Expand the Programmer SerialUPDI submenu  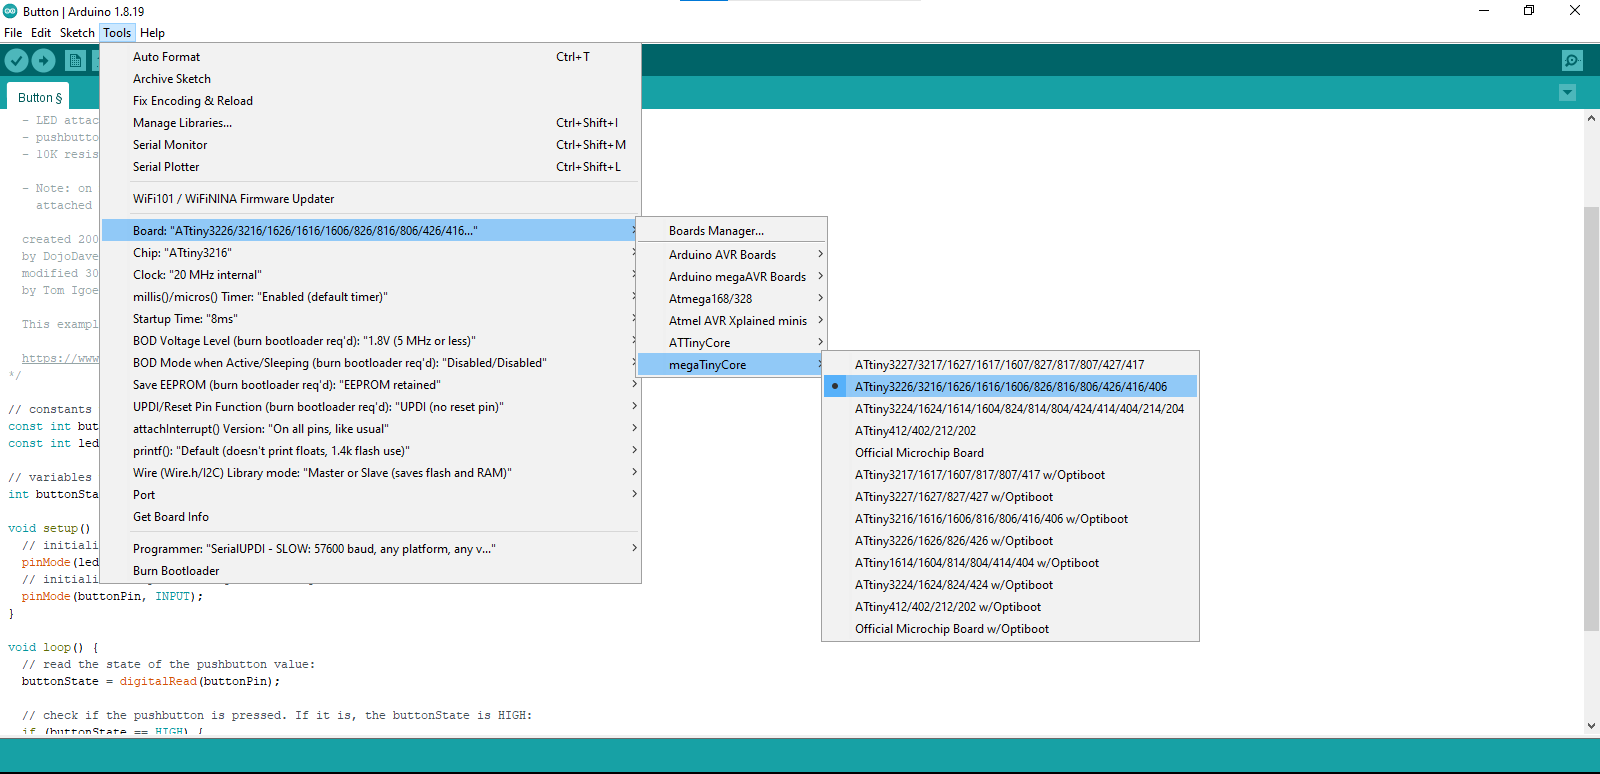370,549
